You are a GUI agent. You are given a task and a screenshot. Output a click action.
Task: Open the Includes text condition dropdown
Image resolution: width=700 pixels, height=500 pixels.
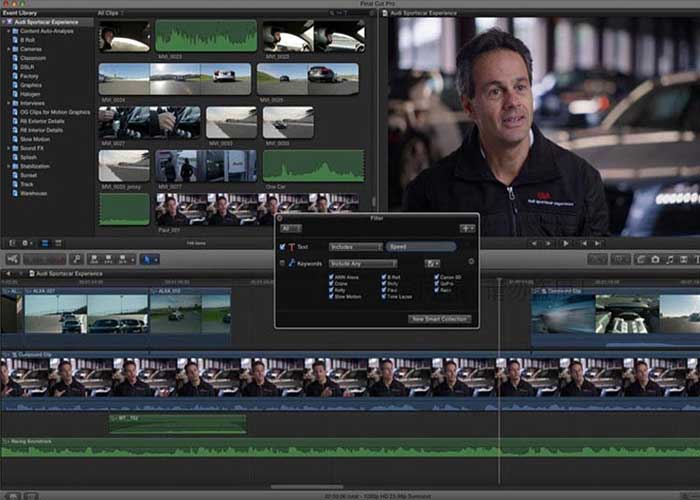(x=356, y=247)
